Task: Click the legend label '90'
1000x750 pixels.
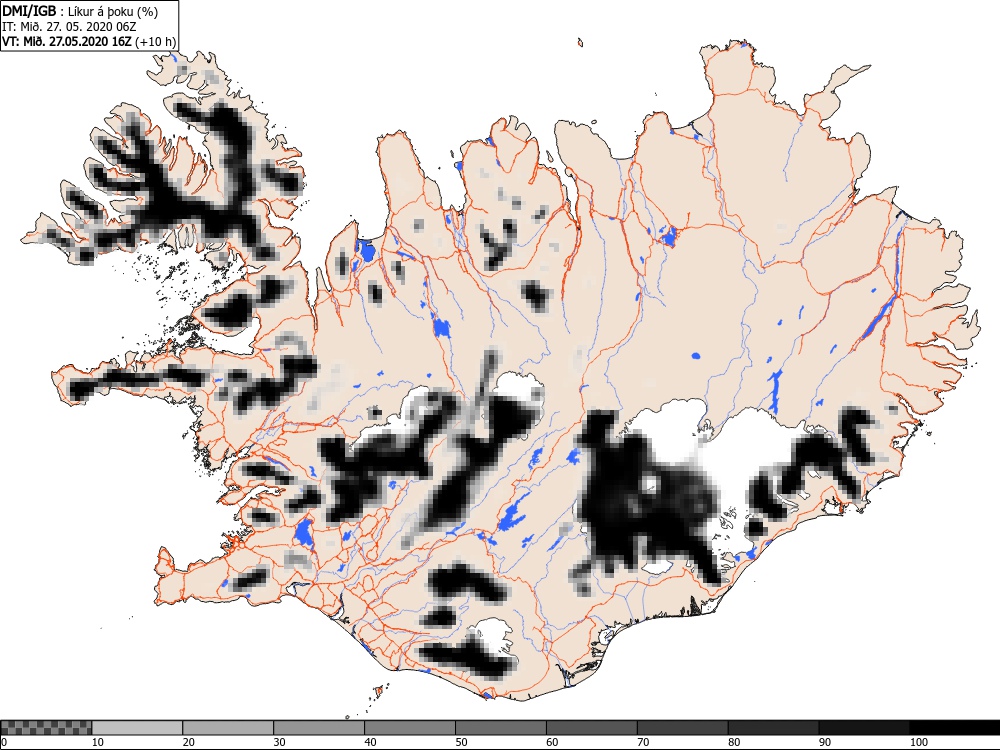Action: (x=825, y=742)
